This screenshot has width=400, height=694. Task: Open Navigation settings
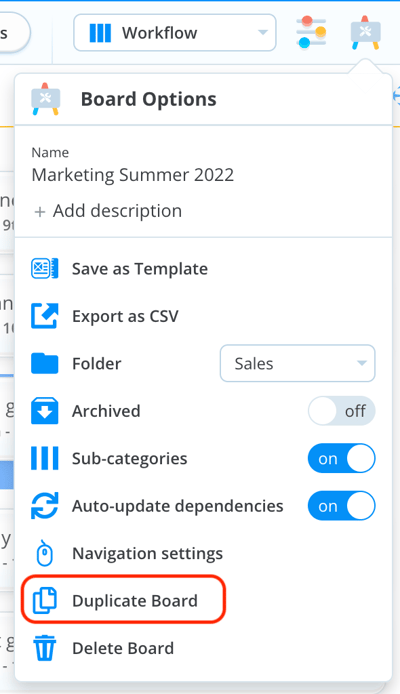point(147,553)
